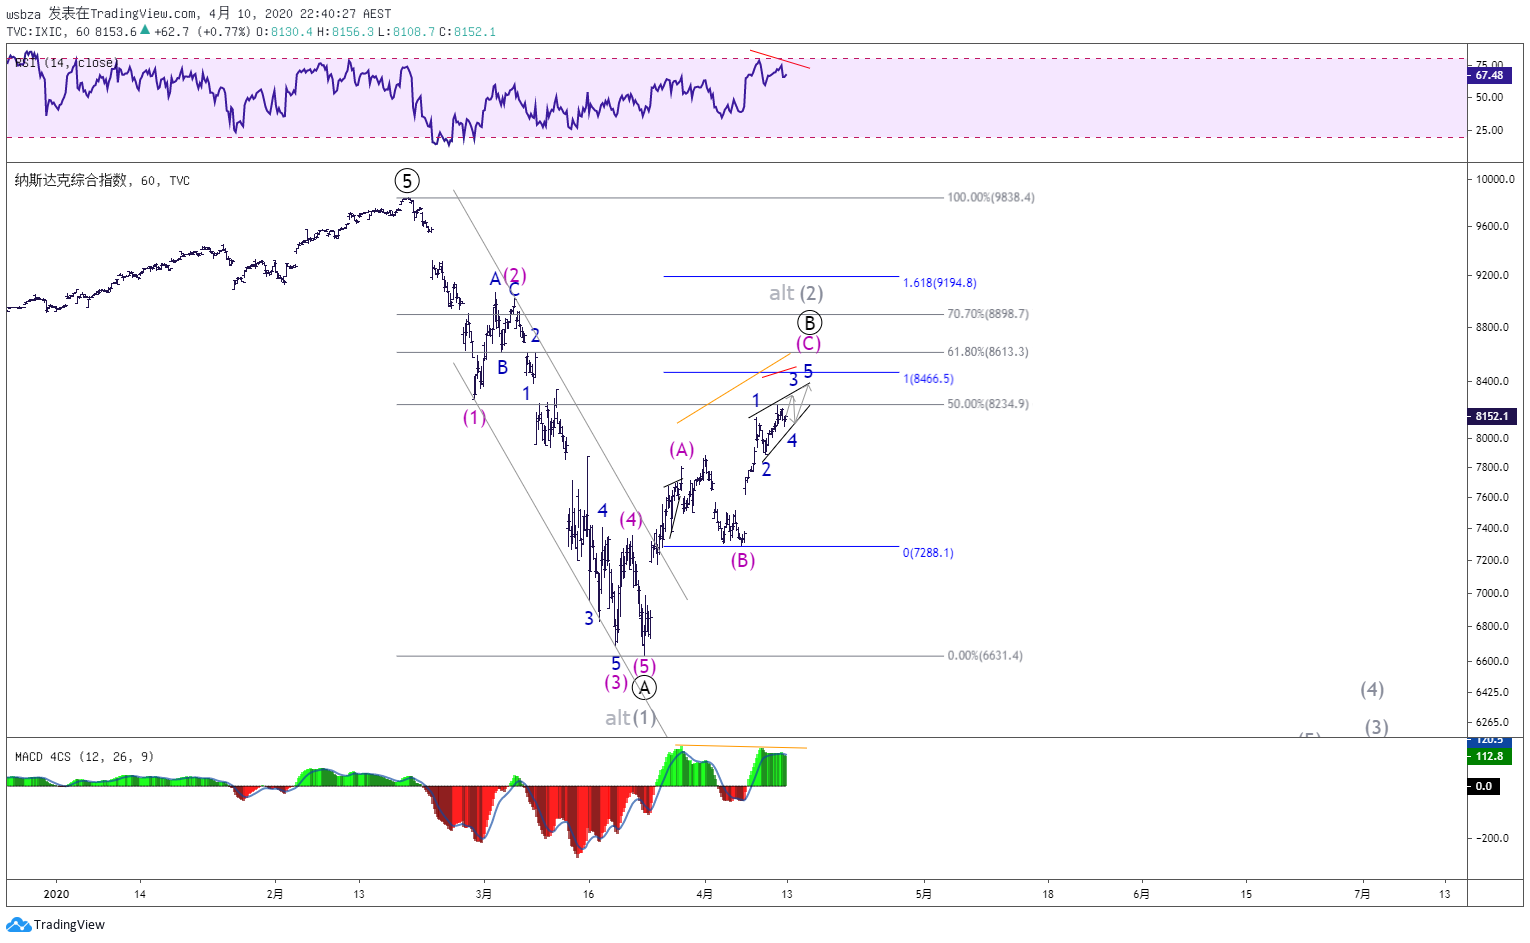
Task: Click the green 112.8 MACD value tag
Action: point(1489,756)
